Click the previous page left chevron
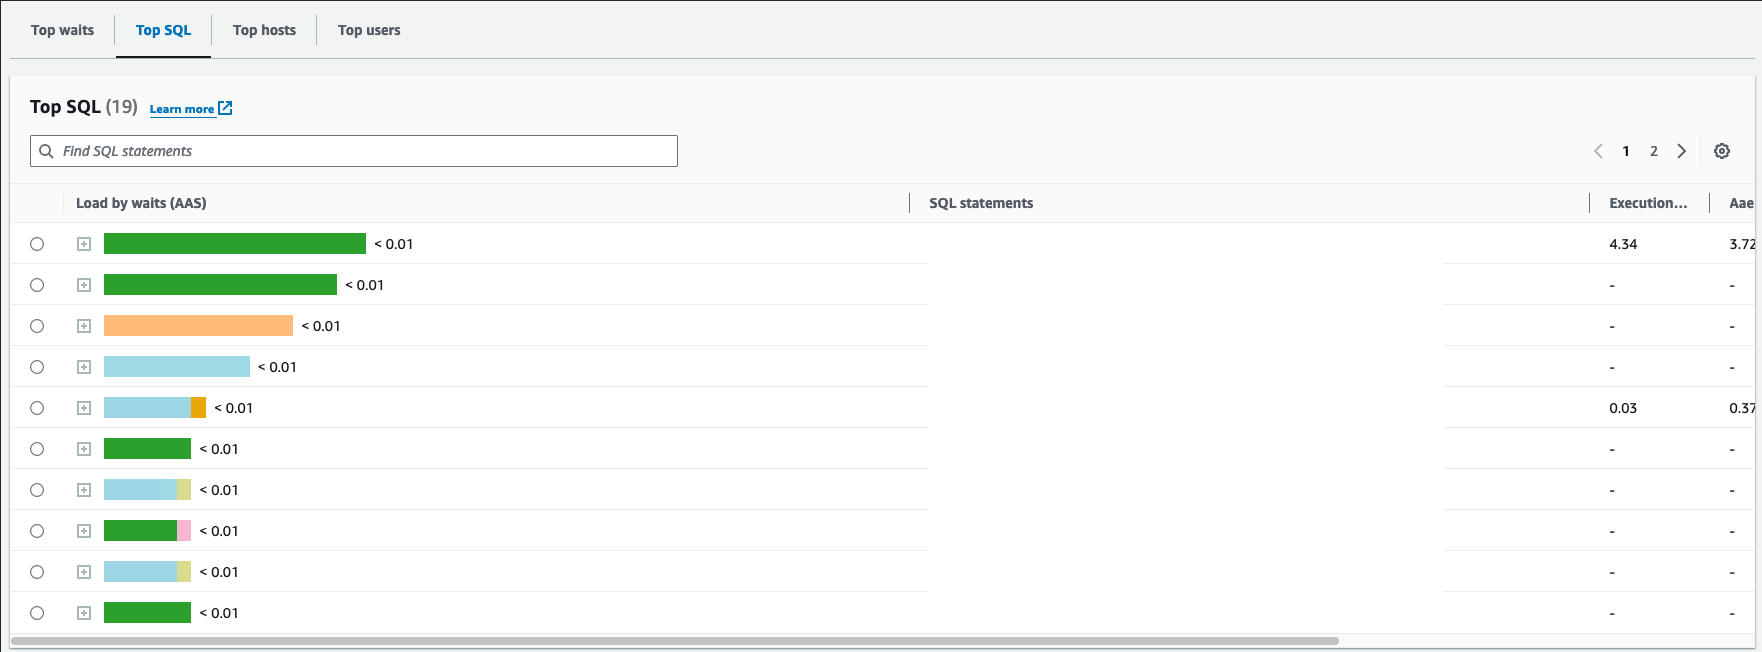Image resolution: width=1762 pixels, height=652 pixels. click(1598, 151)
